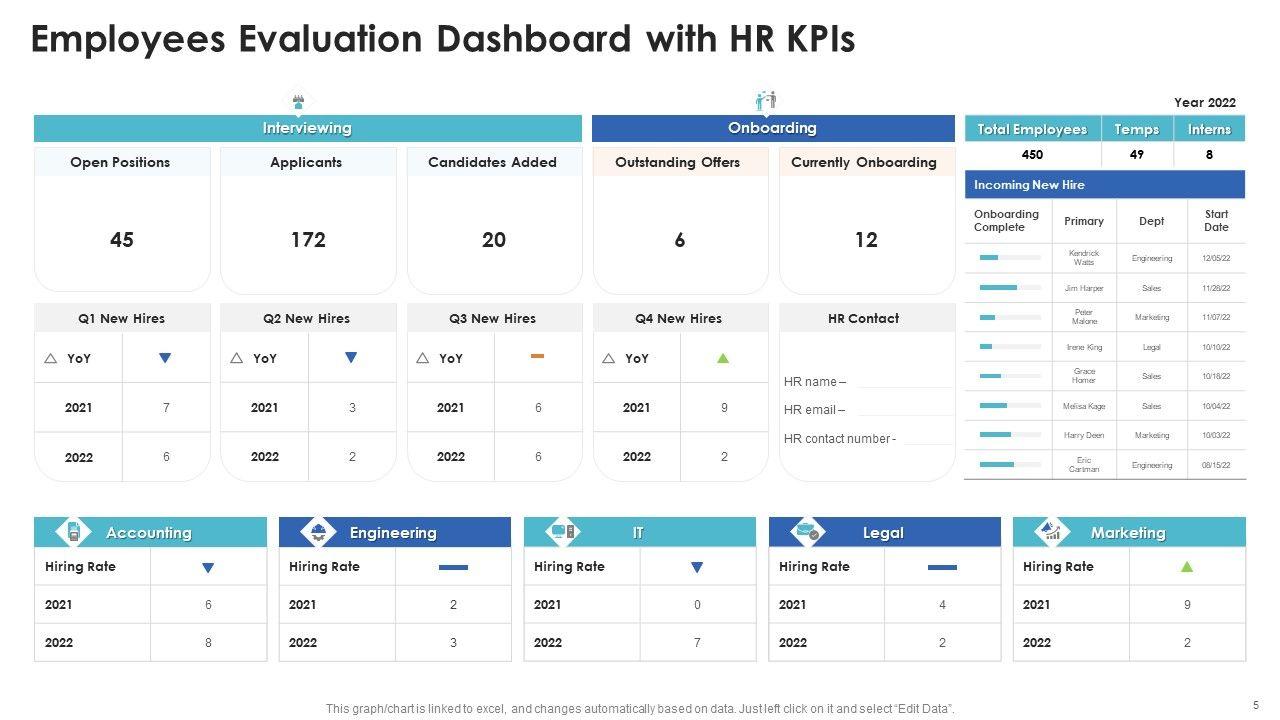Click the Legal department header
1280x720 pixels.
coord(884,532)
